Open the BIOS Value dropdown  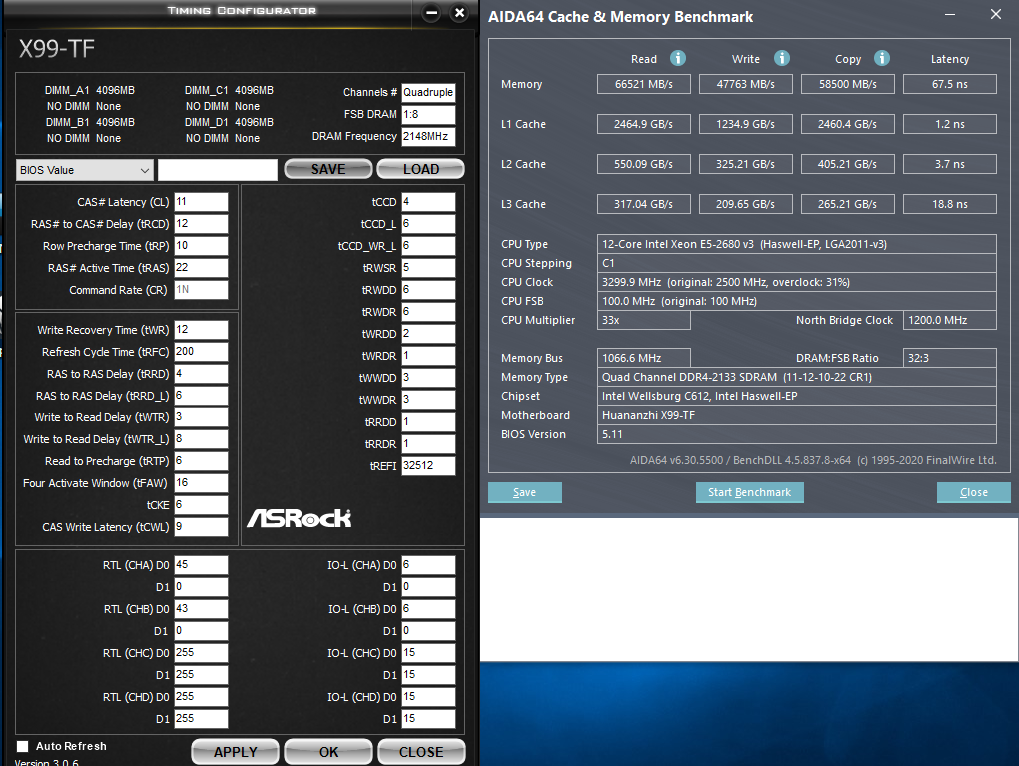pyautogui.click(x=84, y=170)
